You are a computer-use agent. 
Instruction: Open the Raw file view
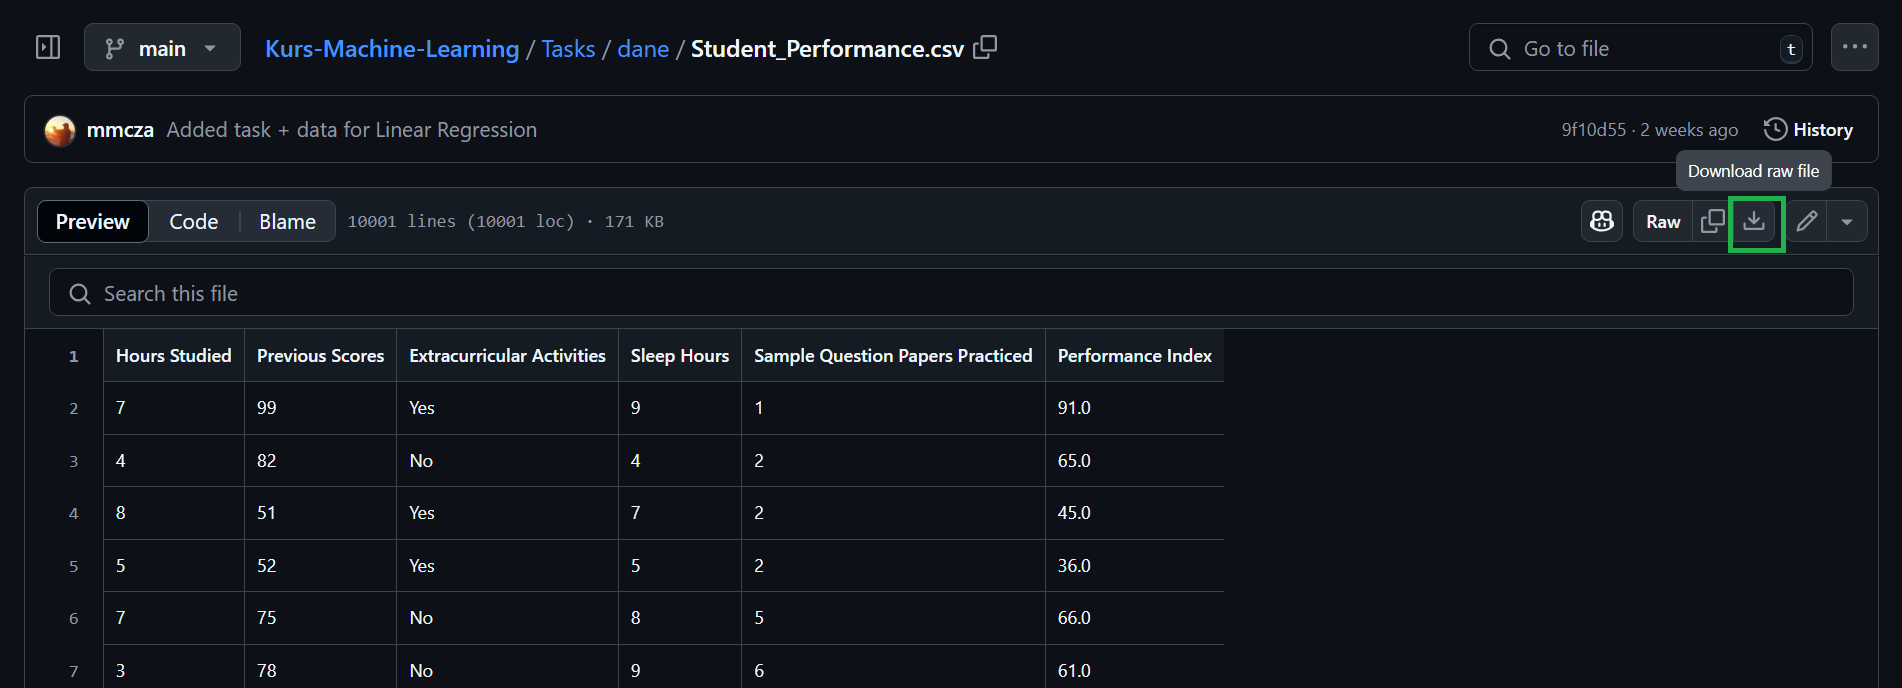[1663, 221]
